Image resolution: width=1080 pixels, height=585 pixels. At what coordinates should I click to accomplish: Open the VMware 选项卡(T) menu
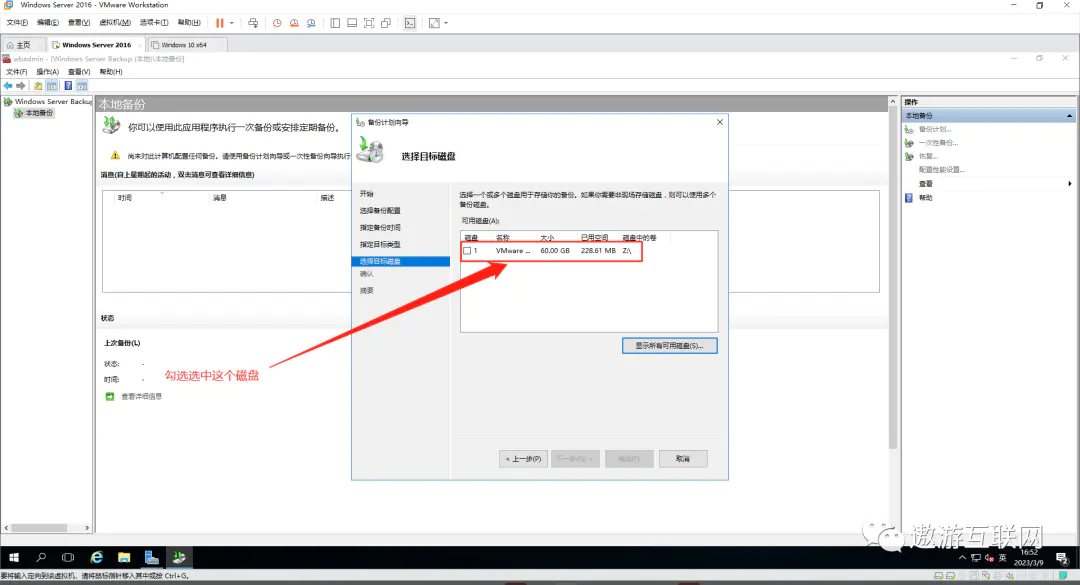coord(154,23)
